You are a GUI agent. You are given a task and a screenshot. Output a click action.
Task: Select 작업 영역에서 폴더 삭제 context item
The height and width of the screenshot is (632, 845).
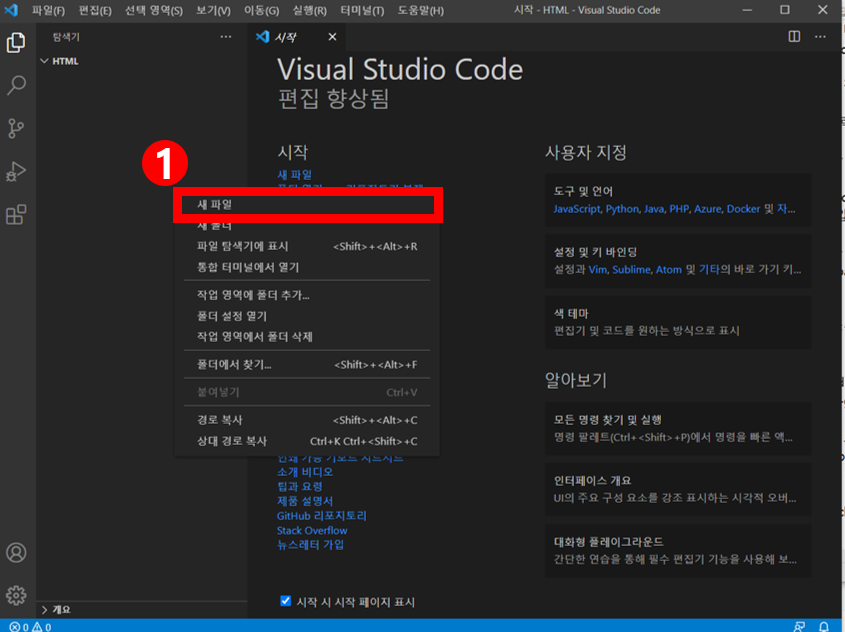(307, 337)
